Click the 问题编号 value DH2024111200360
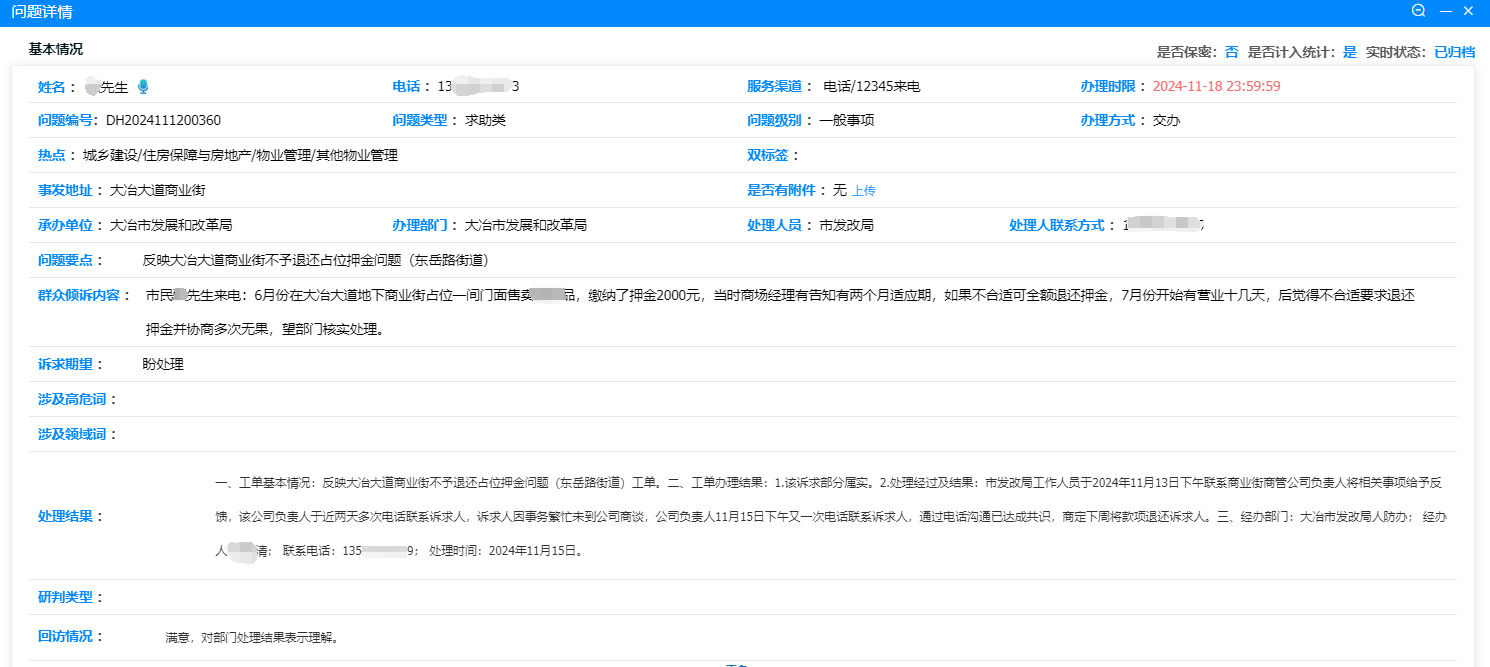This screenshot has height=667, width=1490. (x=163, y=121)
